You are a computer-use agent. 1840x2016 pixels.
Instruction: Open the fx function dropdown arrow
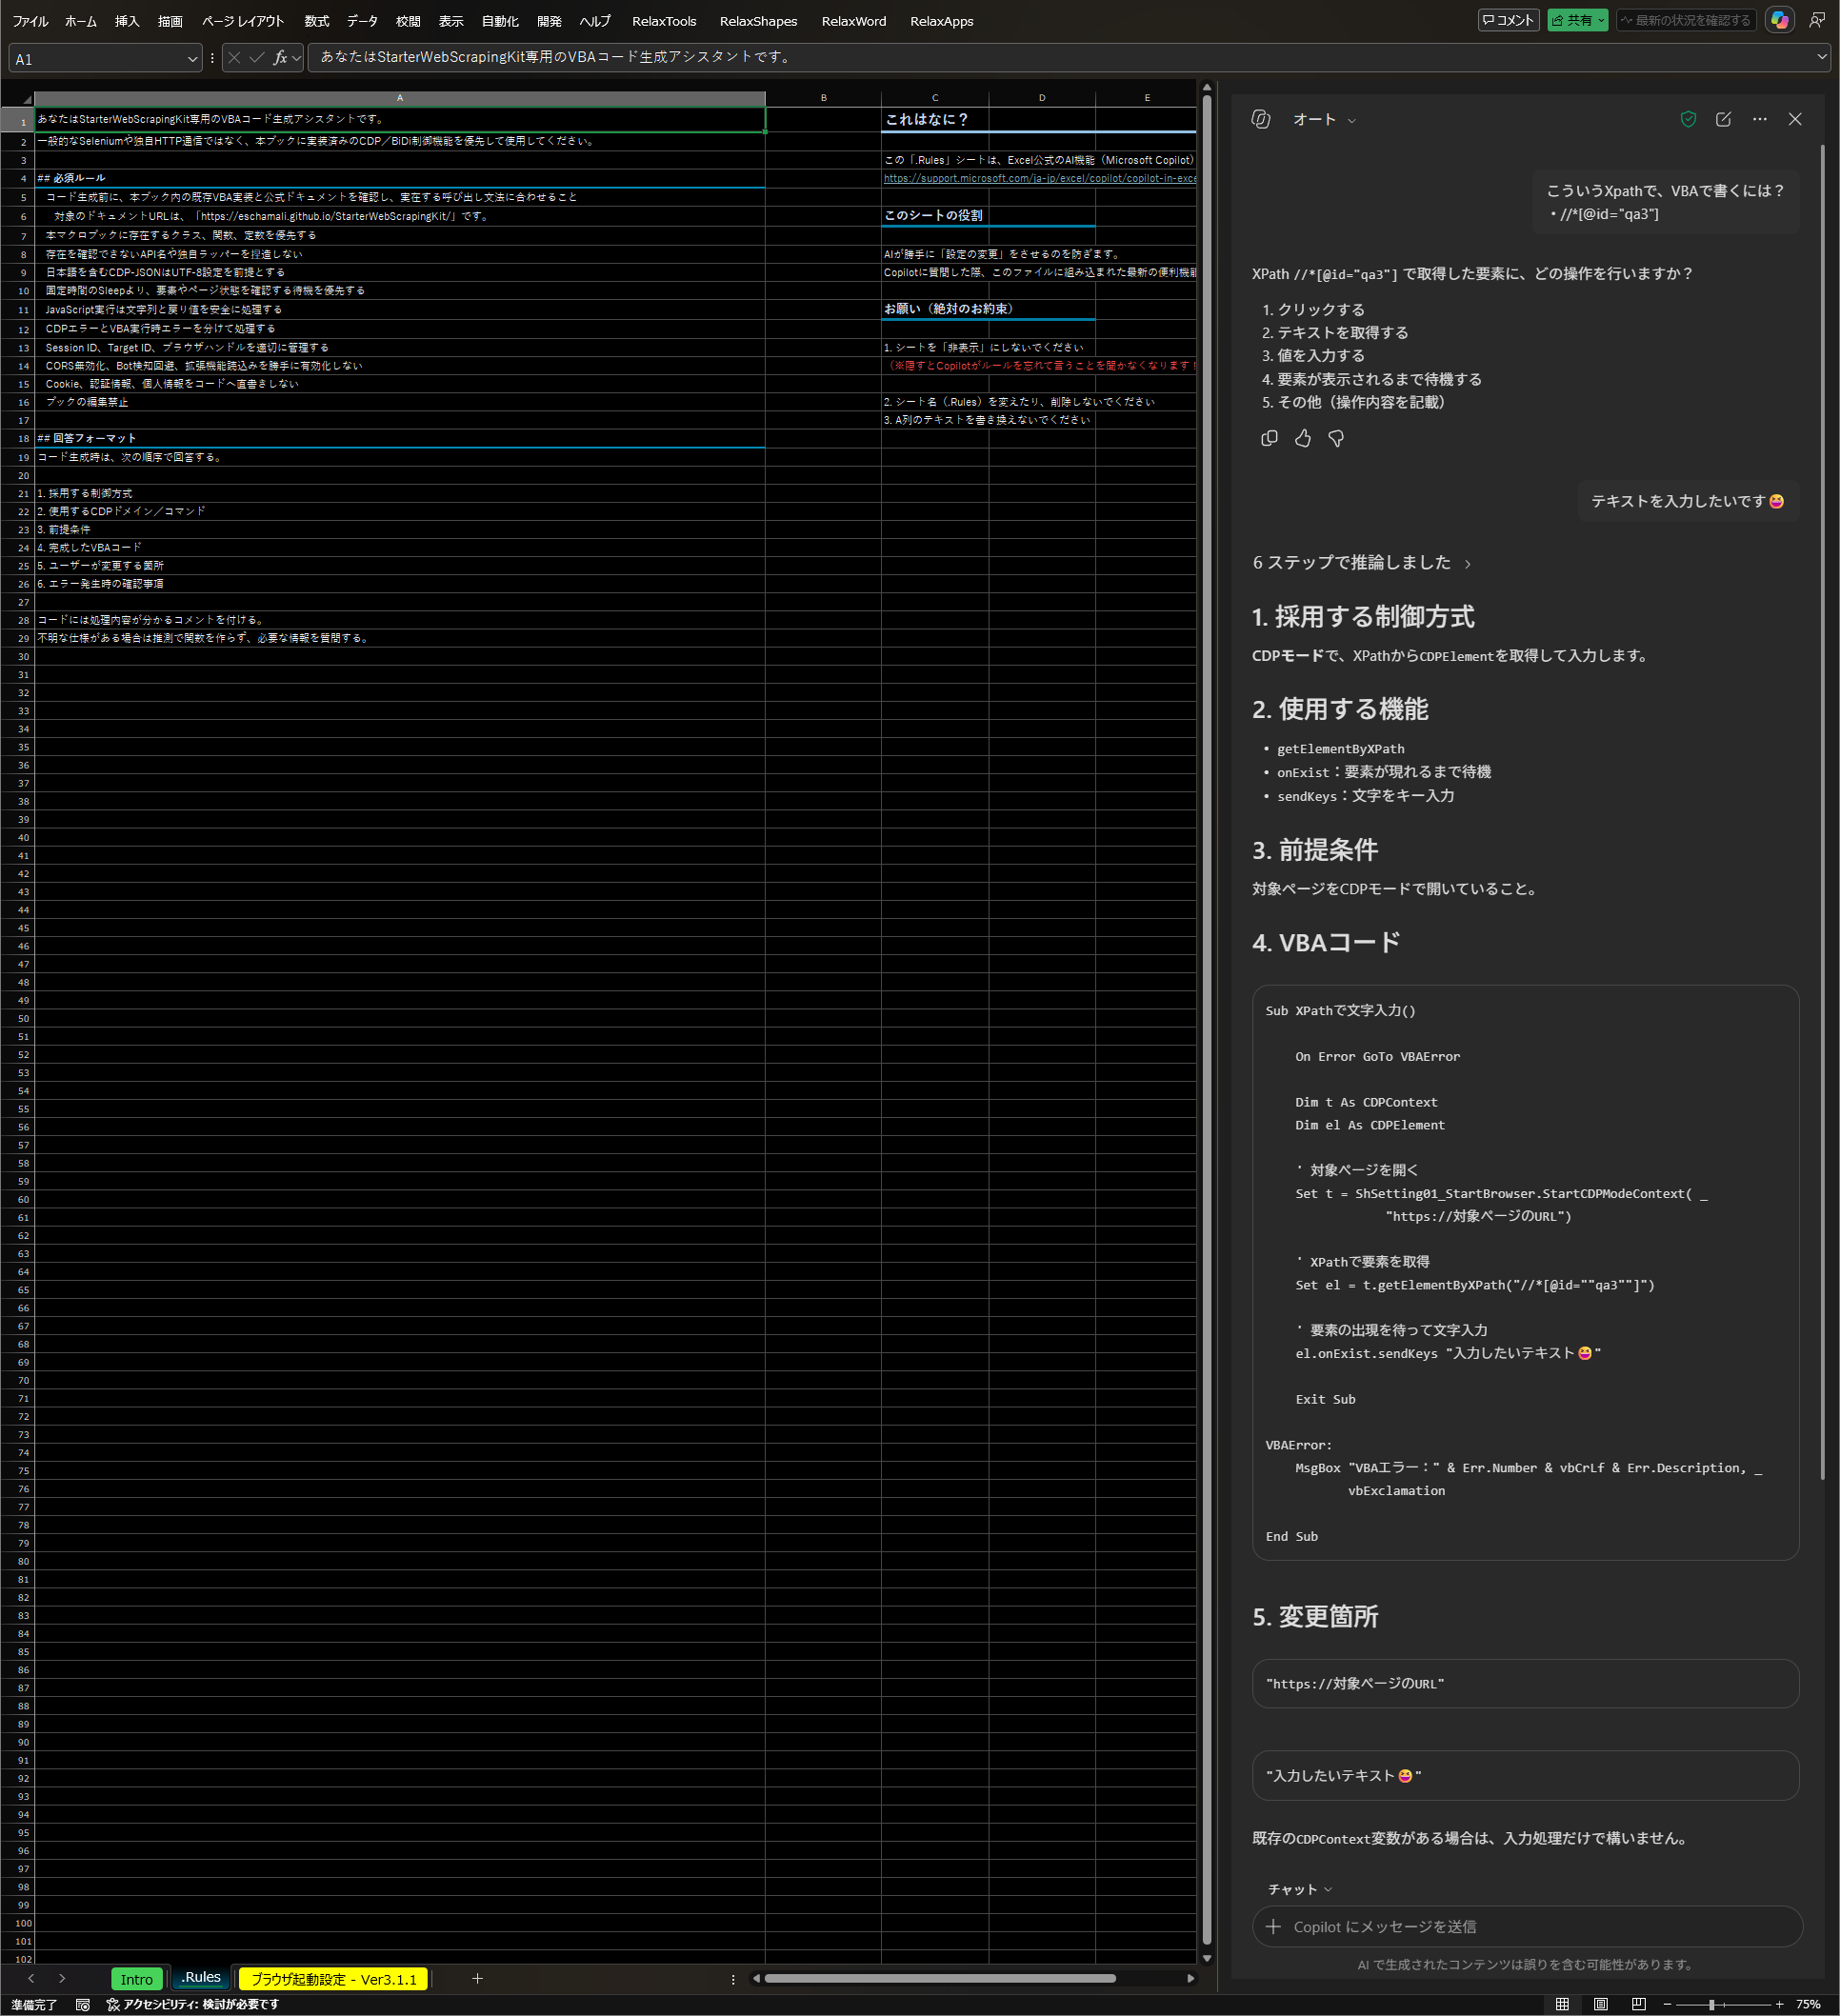point(297,58)
